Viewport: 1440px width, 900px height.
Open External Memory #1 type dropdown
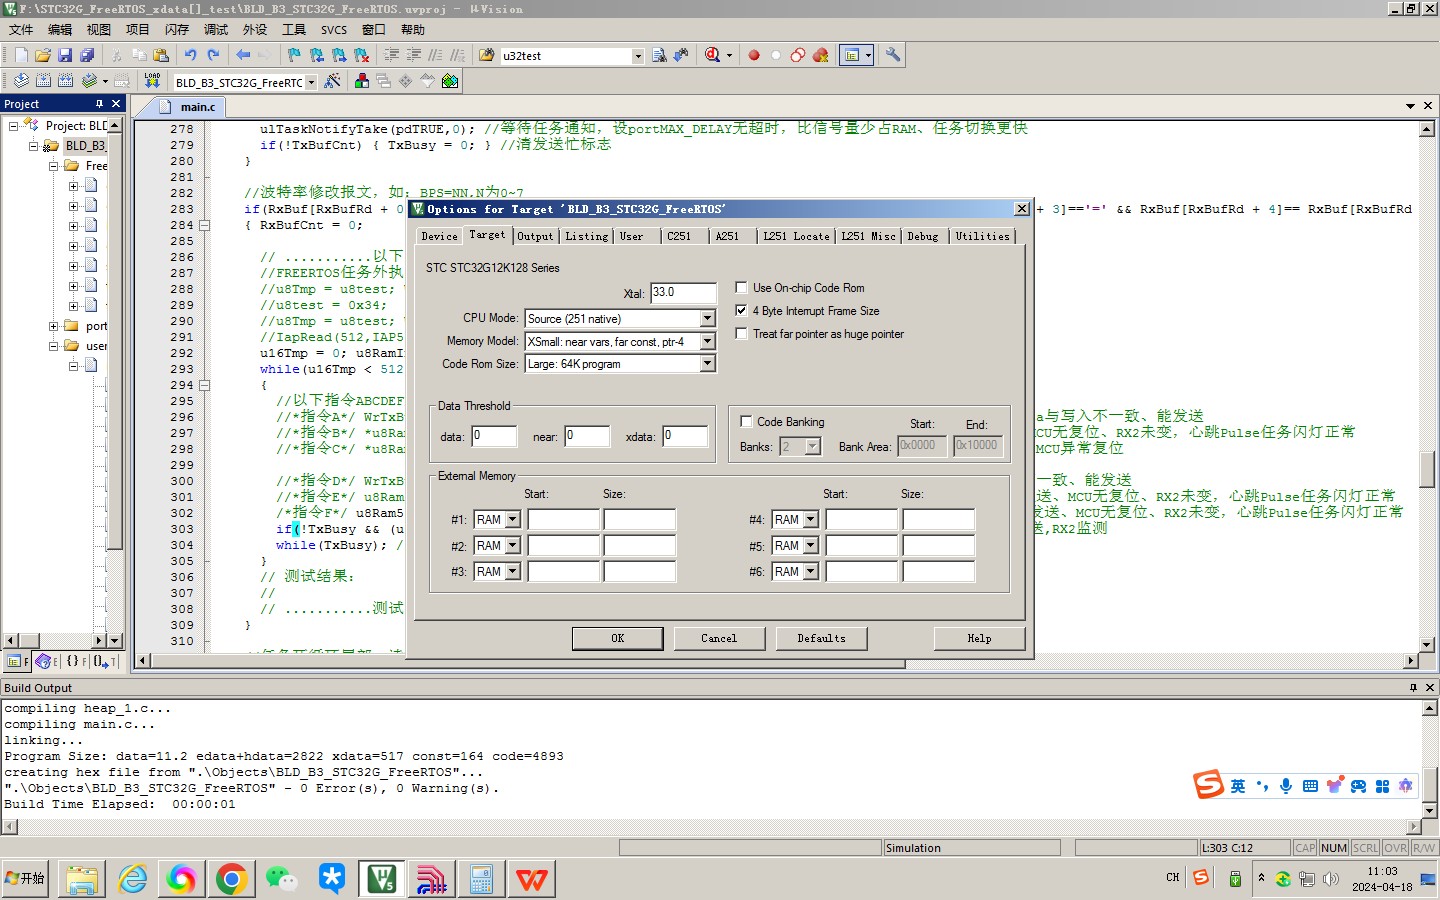[512, 519]
